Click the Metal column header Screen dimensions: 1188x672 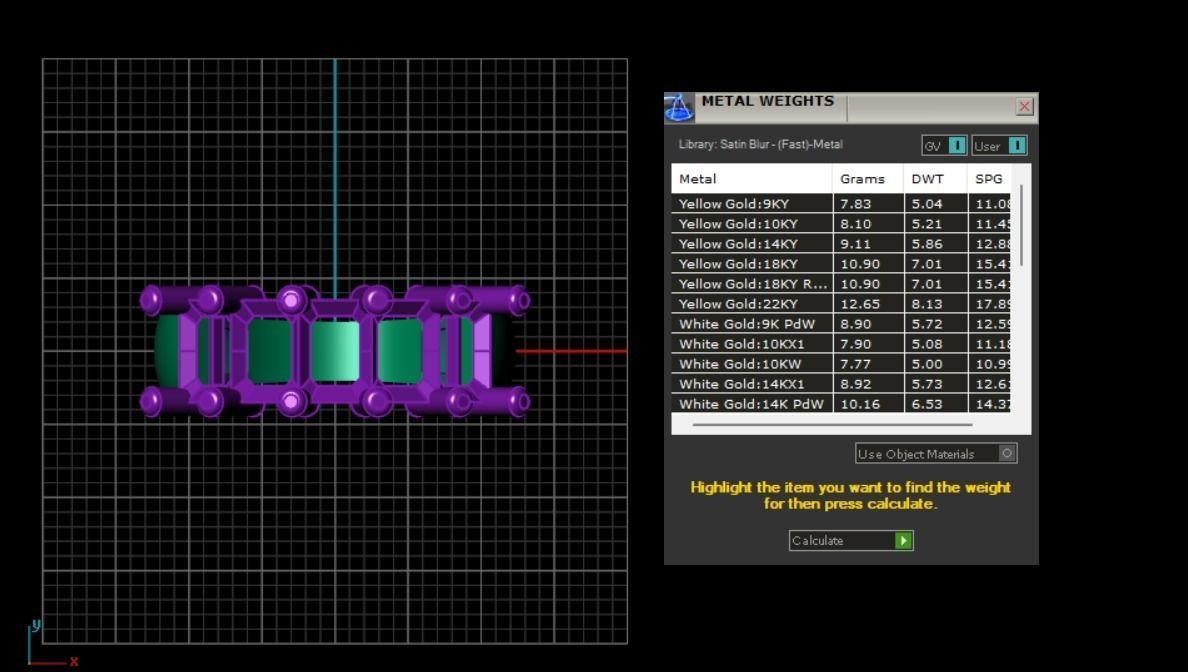pyautogui.click(x=752, y=179)
